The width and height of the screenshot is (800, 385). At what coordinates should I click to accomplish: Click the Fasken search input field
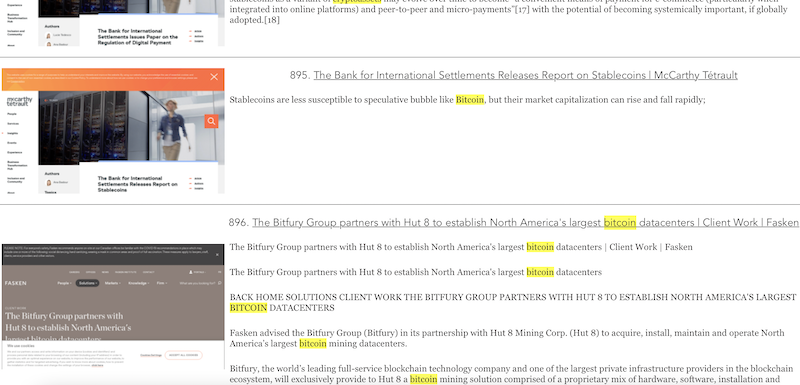click(x=197, y=283)
